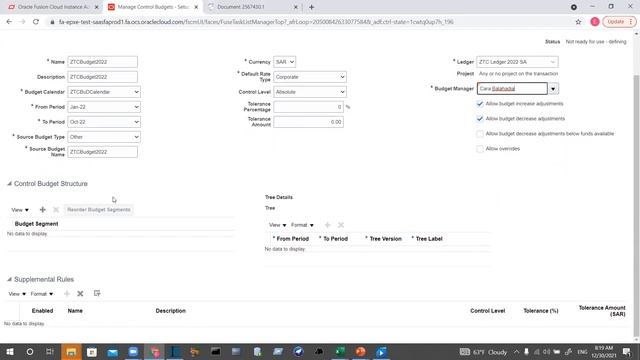
Task: Click the Chrome Update button
Action: [619, 22]
